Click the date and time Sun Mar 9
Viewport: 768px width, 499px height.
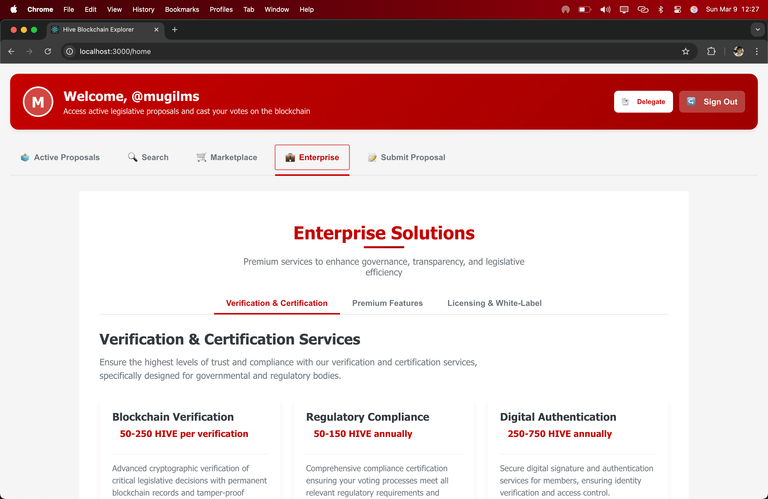(x=733, y=9)
